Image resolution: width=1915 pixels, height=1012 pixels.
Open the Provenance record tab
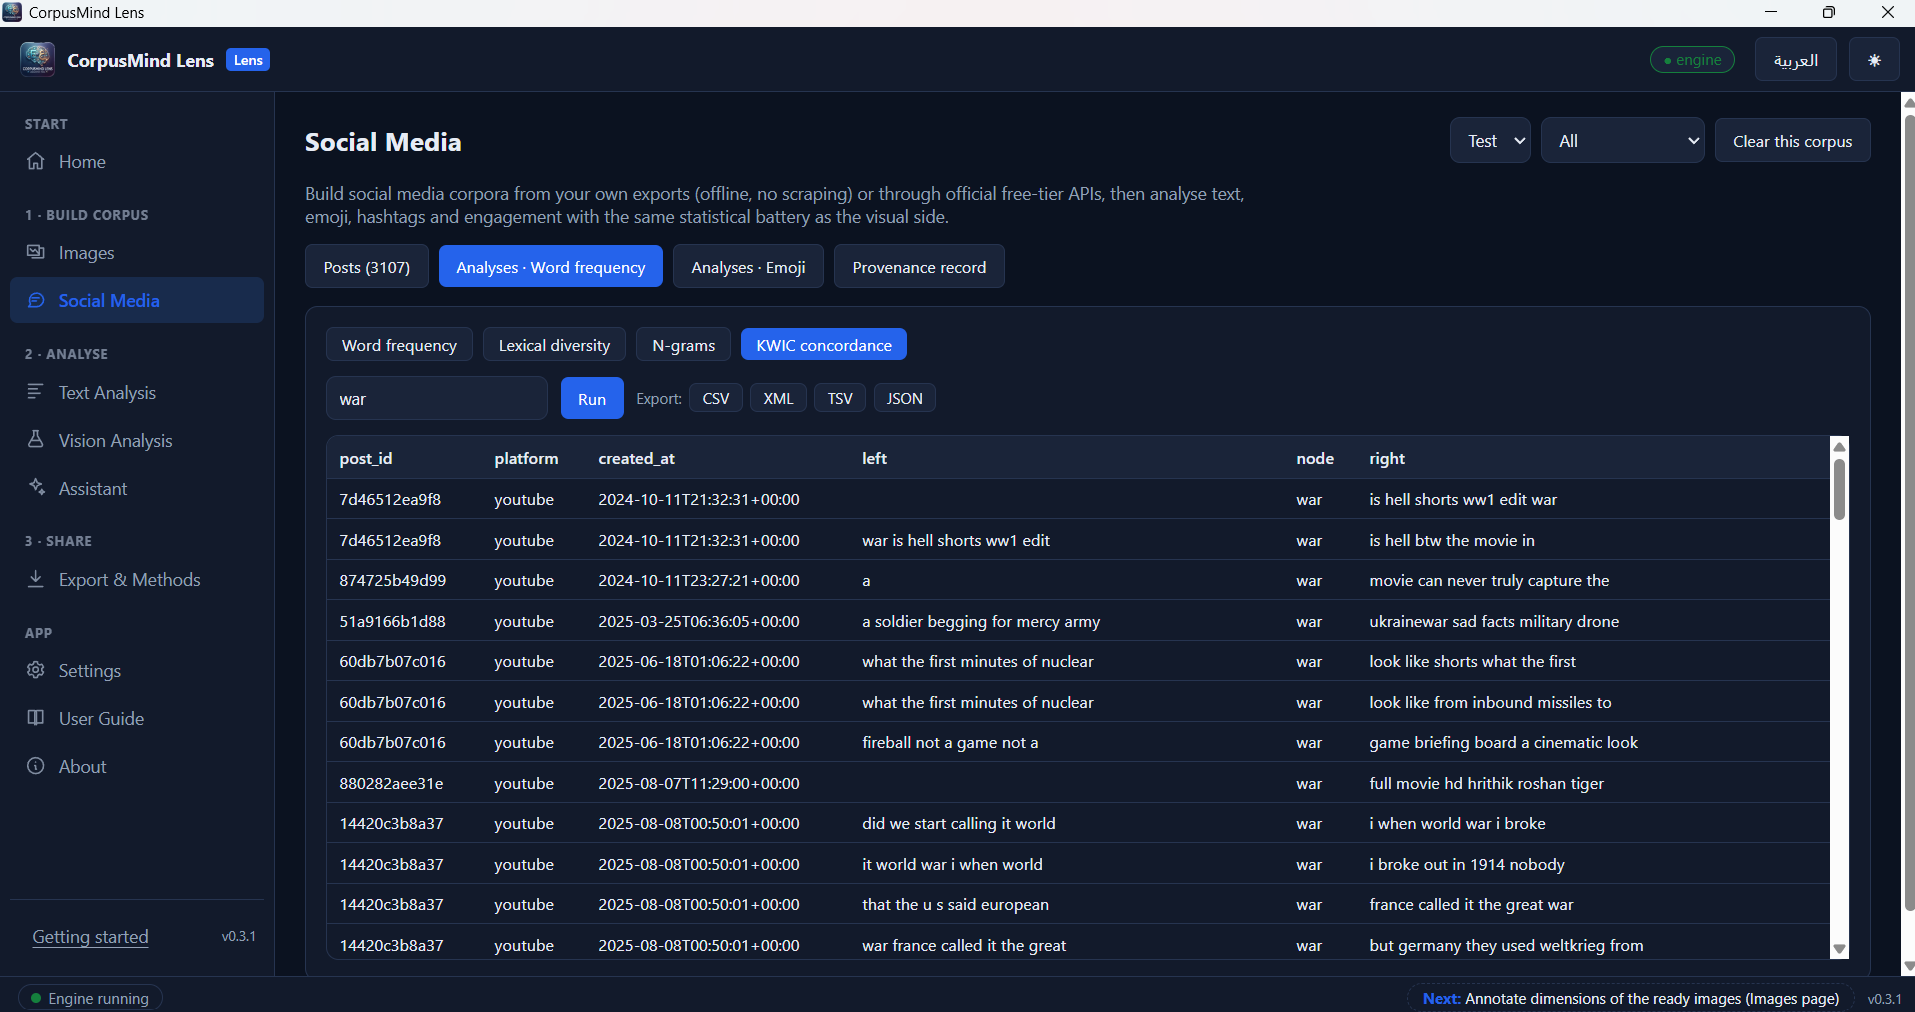(x=919, y=267)
